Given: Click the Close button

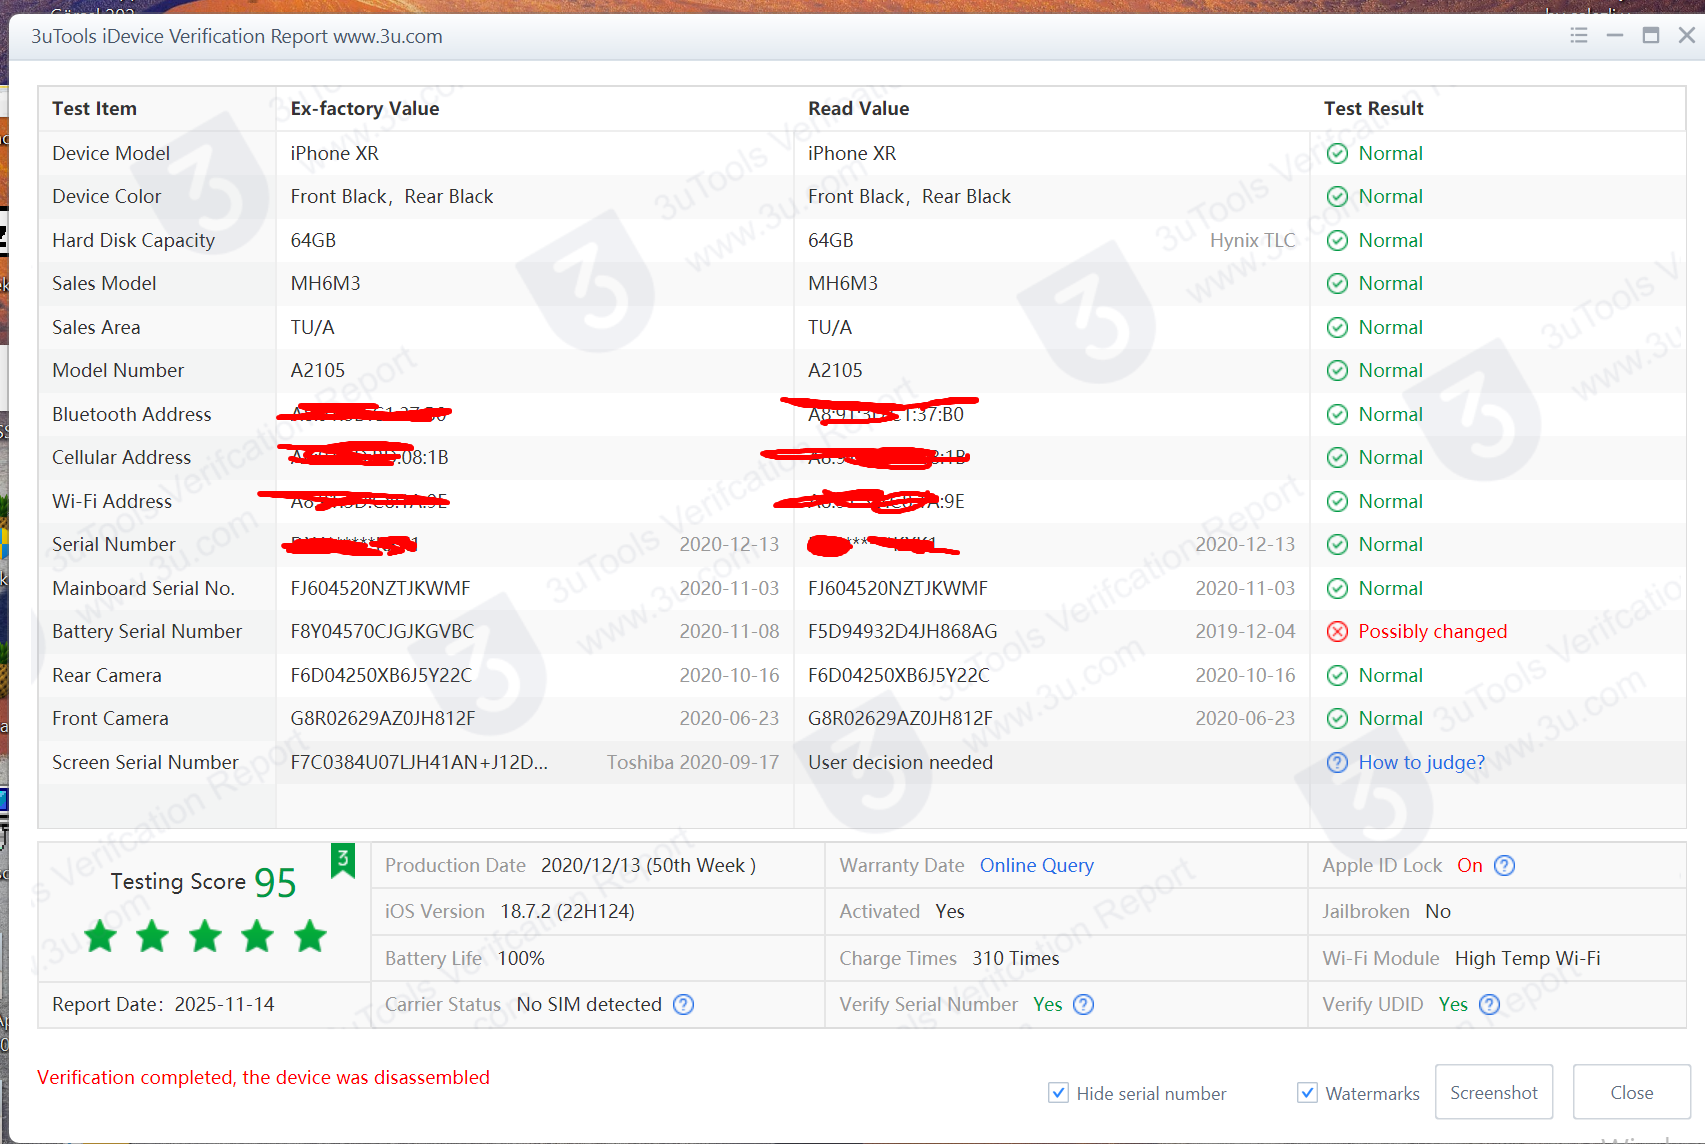Looking at the screenshot, I should pyautogui.click(x=1632, y=1092).
